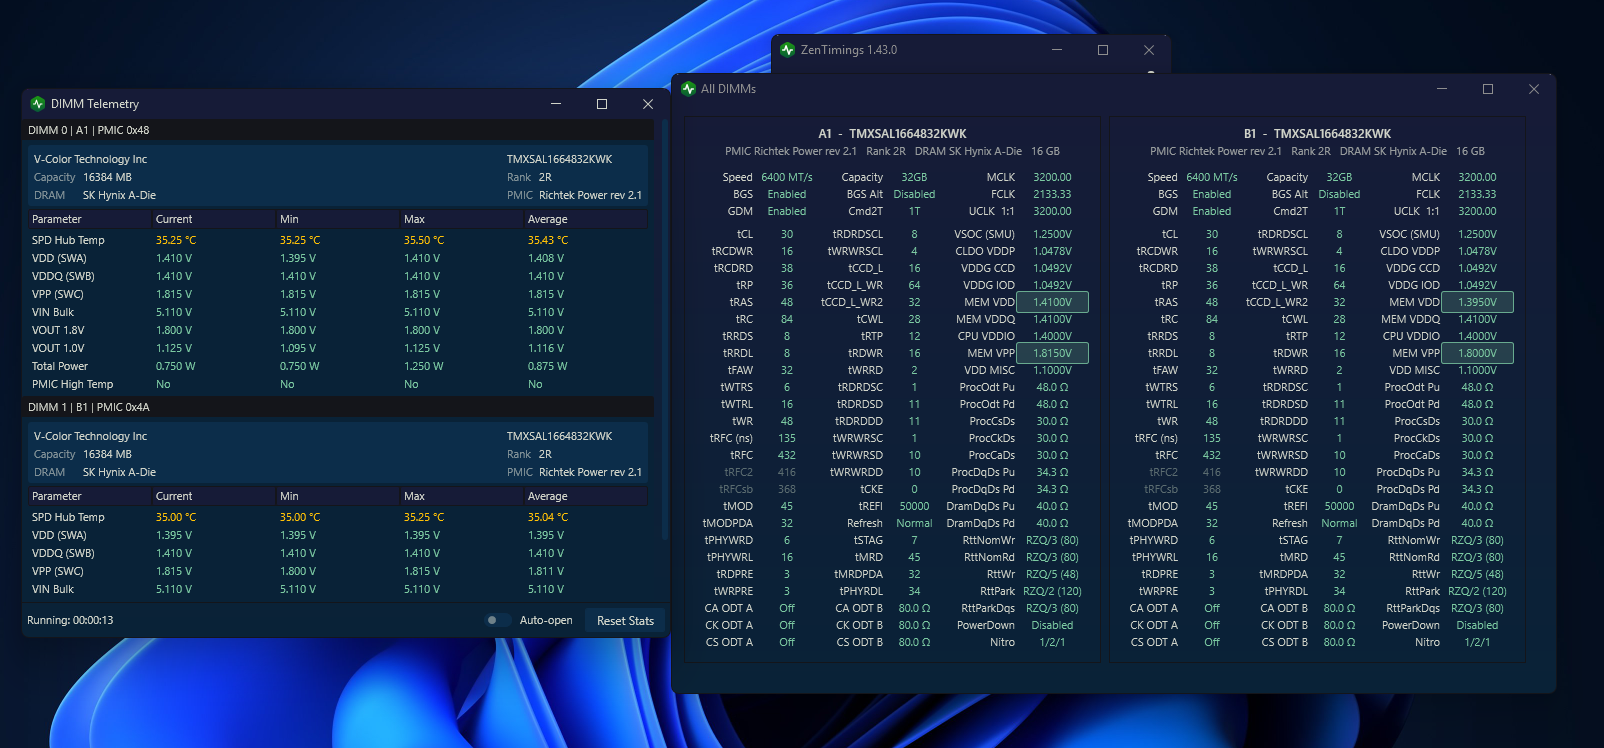Click the 'All DIMMs' window title text

tap(728, 89)
